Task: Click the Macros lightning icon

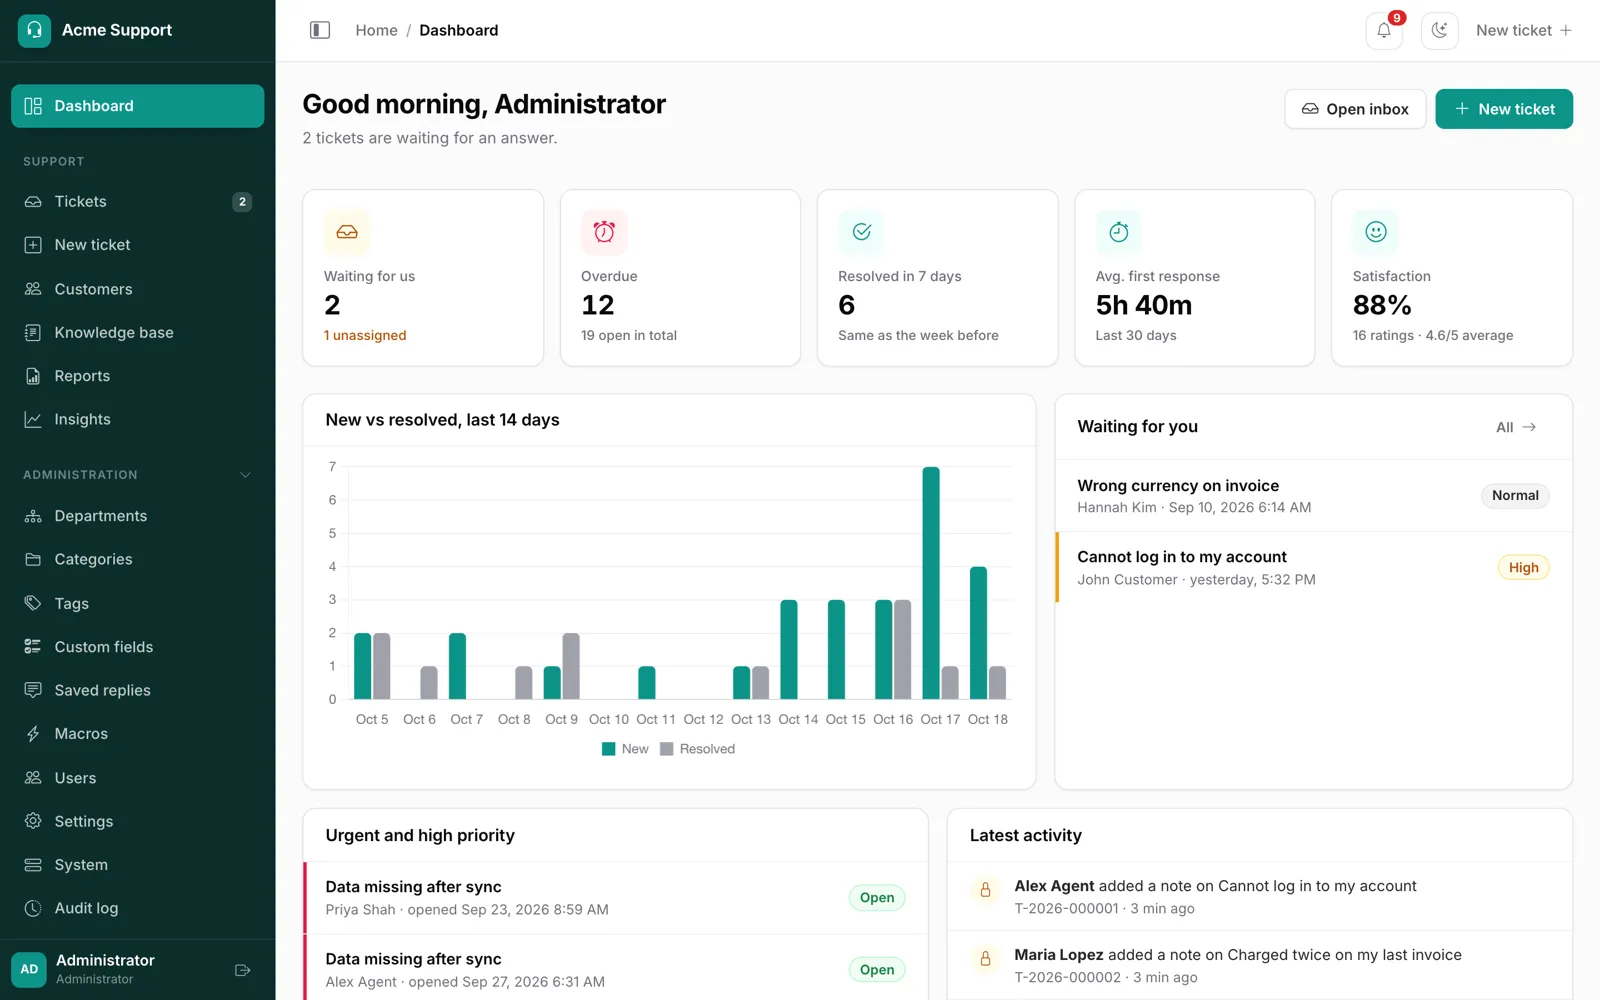Action: click(33, 734)
